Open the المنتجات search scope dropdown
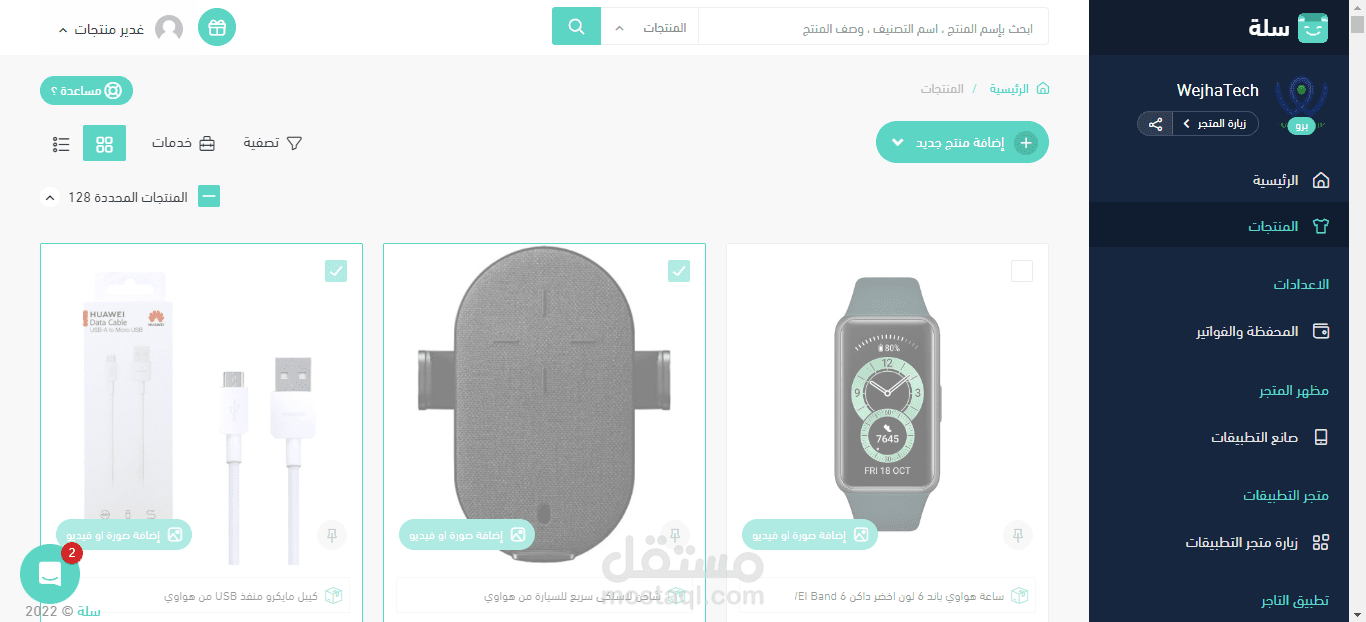This screenshot has height=622, width=1366. tap(650, 27)
